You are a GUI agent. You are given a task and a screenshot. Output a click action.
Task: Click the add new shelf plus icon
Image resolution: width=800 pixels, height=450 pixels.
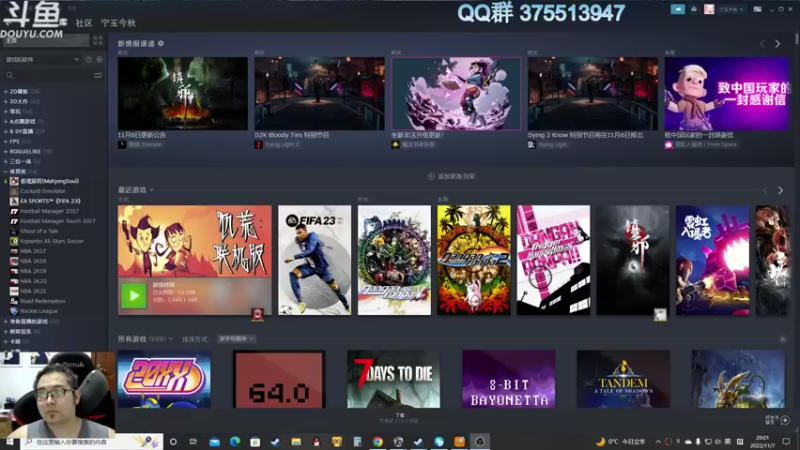pyautogui.click(x=431, y=176)
